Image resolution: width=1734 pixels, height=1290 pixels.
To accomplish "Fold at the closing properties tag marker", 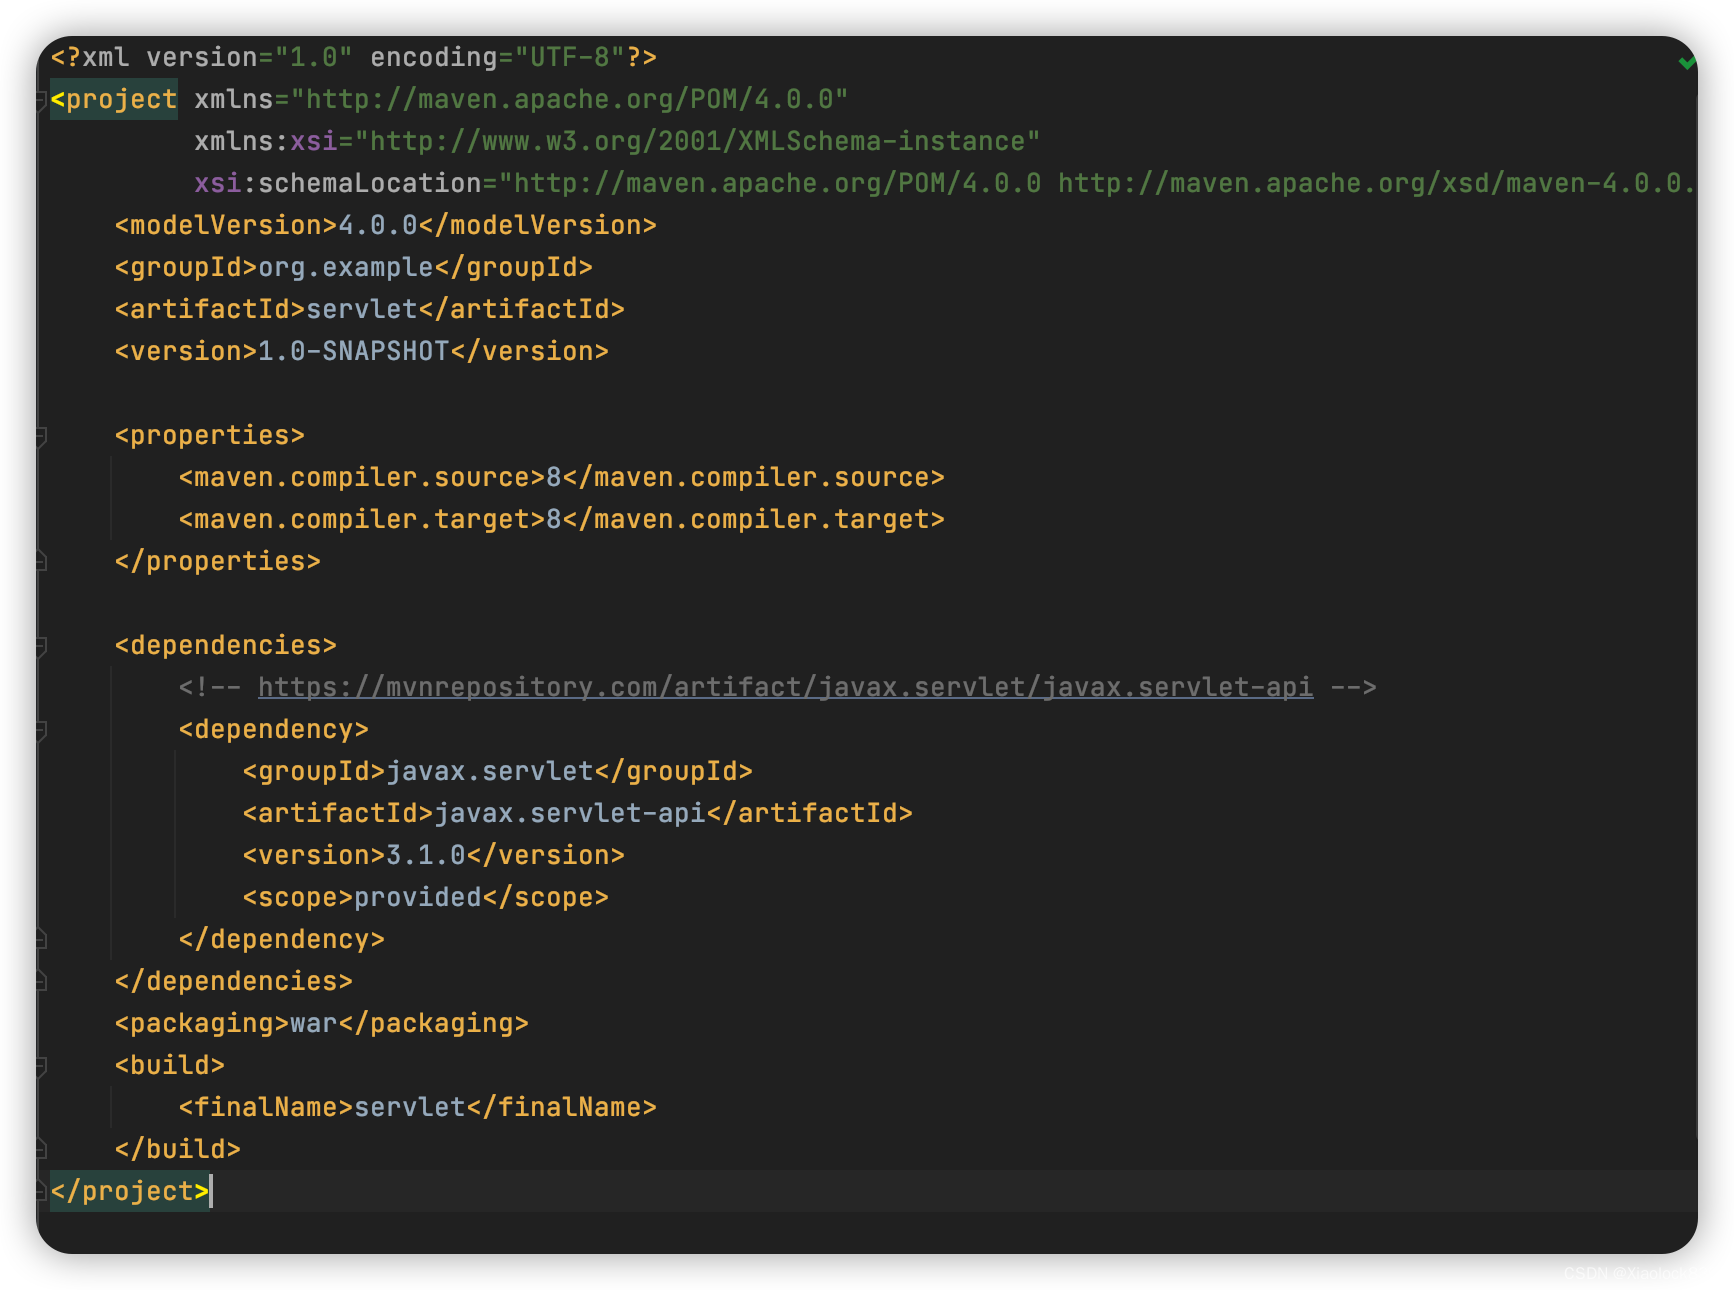I will pyautogui.click(x=41, y=562).
